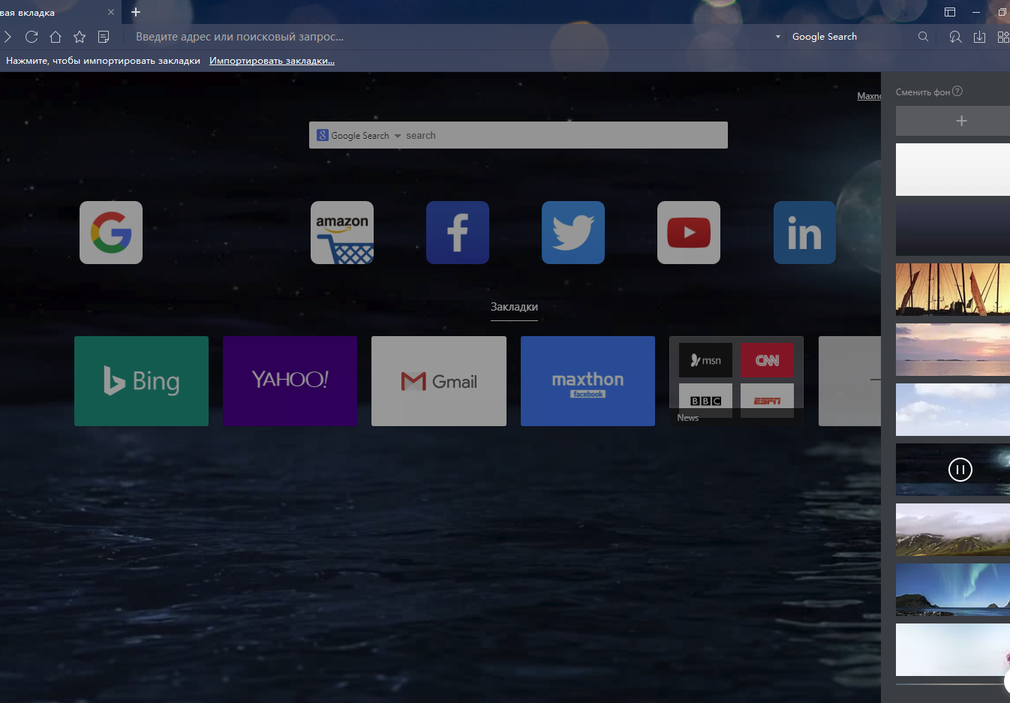
Task: Pause the animated night ocean background
Action: coord(960,469)
